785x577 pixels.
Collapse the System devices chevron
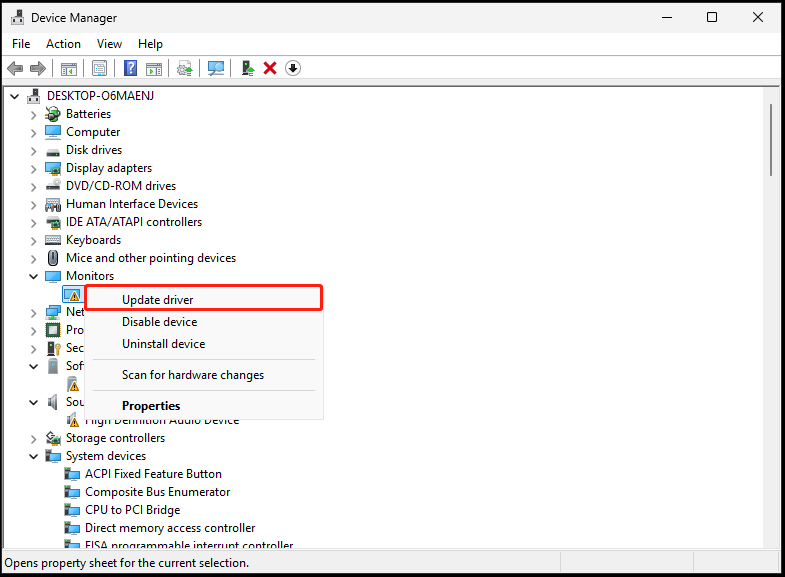(34, 456)
